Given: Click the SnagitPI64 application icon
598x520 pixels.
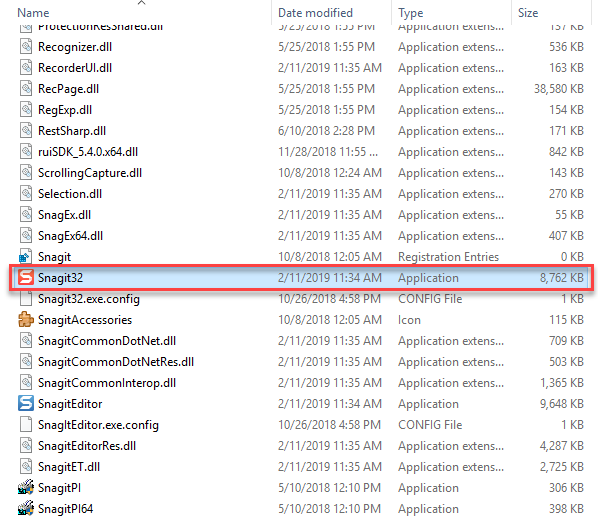Looking at the screenshot, I should point(26,509).
